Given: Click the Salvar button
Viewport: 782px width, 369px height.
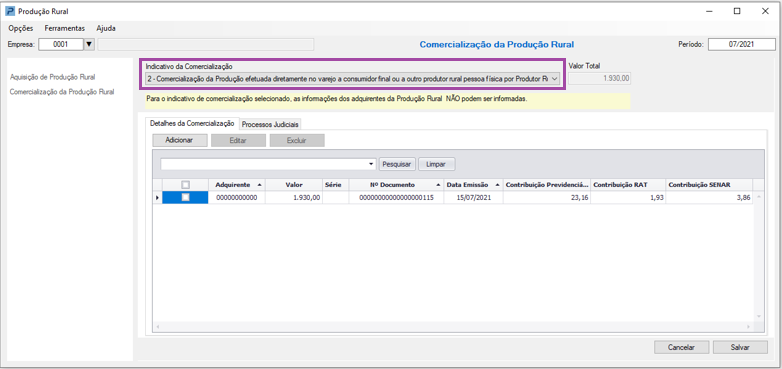Looking at the screenshot, I should [741, 347].
